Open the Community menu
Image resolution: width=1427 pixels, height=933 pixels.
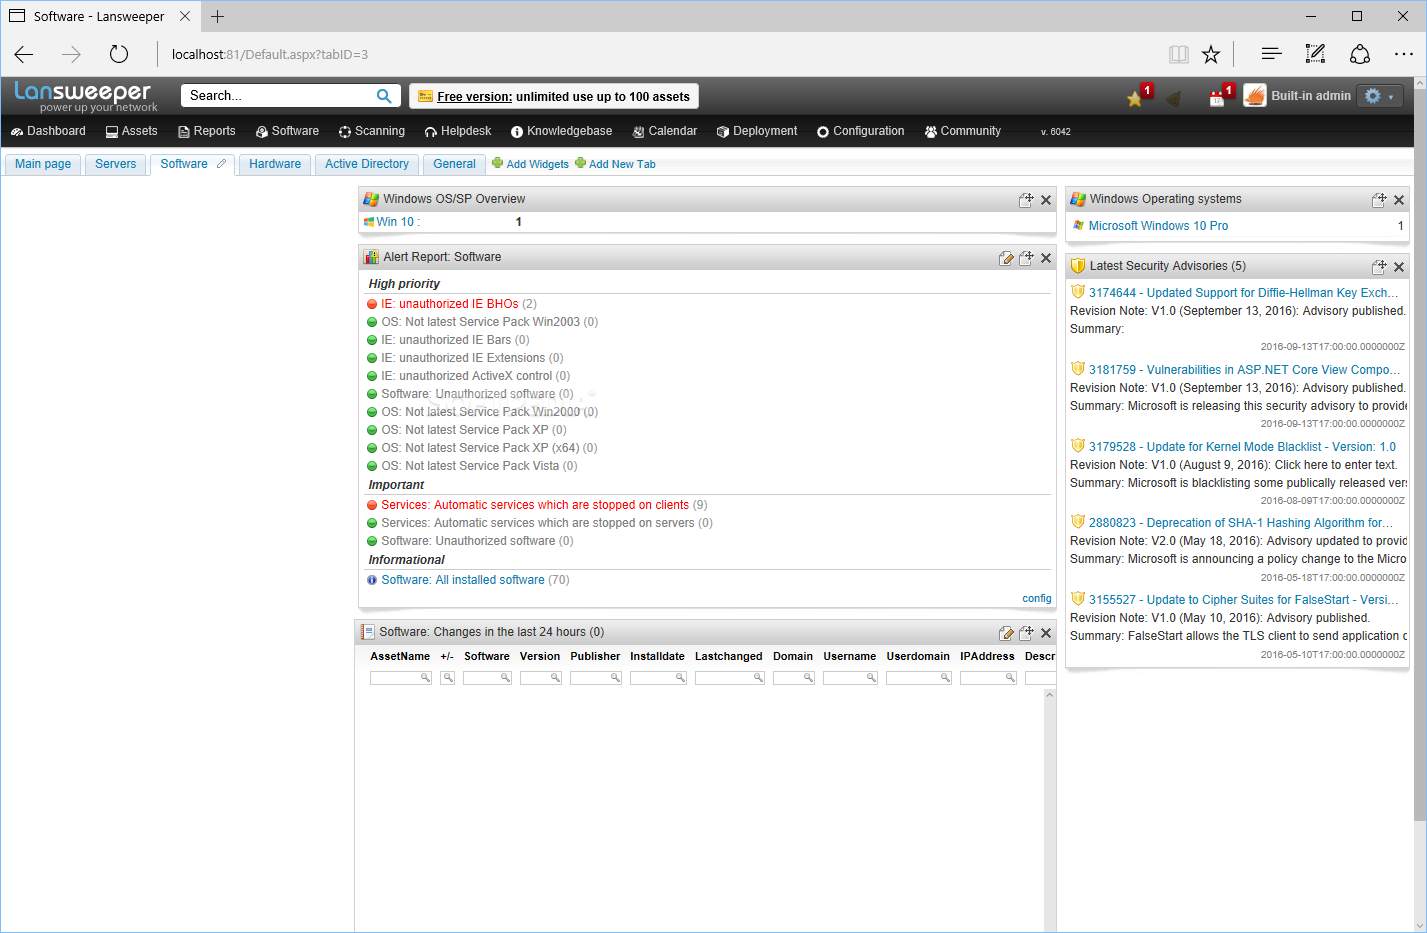(x=963, y=131)
